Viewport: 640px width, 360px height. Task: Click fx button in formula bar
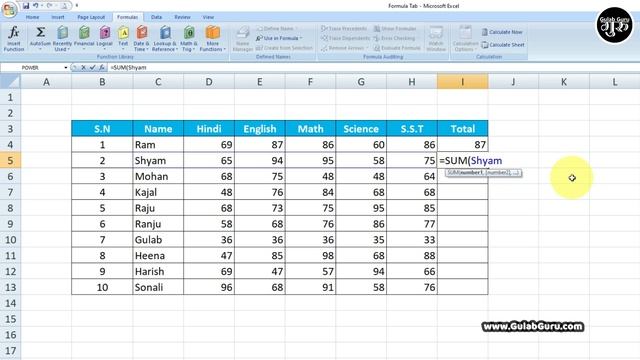tap(101, 67)
